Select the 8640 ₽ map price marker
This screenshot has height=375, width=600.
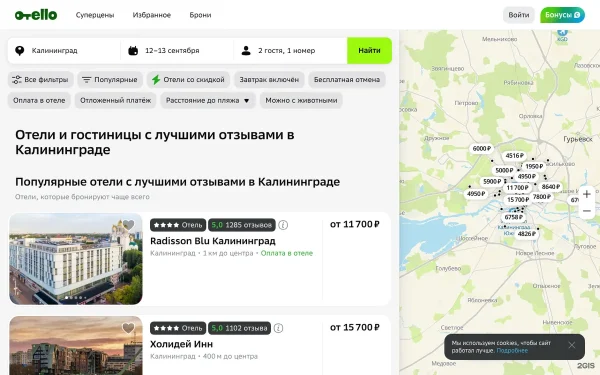(551, 186)
